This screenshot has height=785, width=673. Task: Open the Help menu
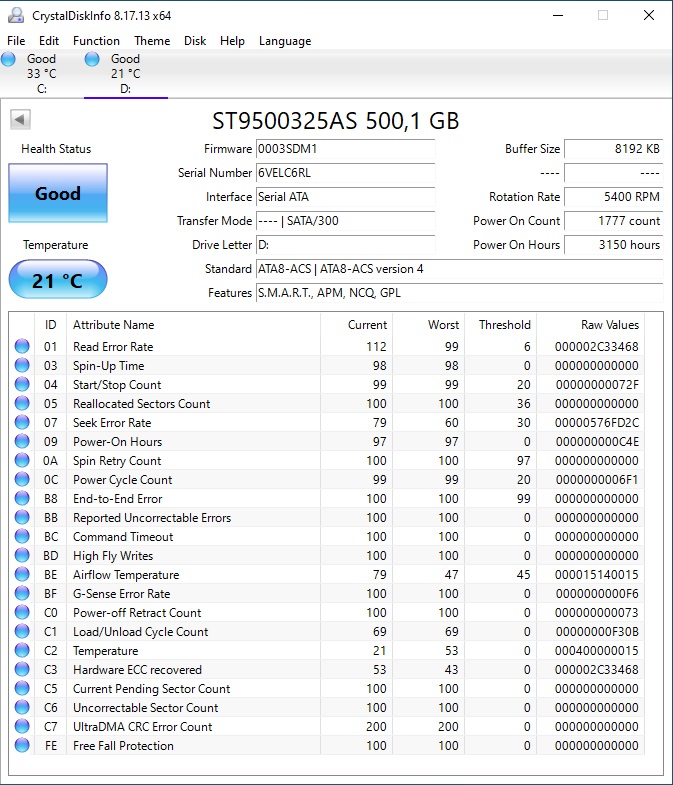tap(232, 41)
